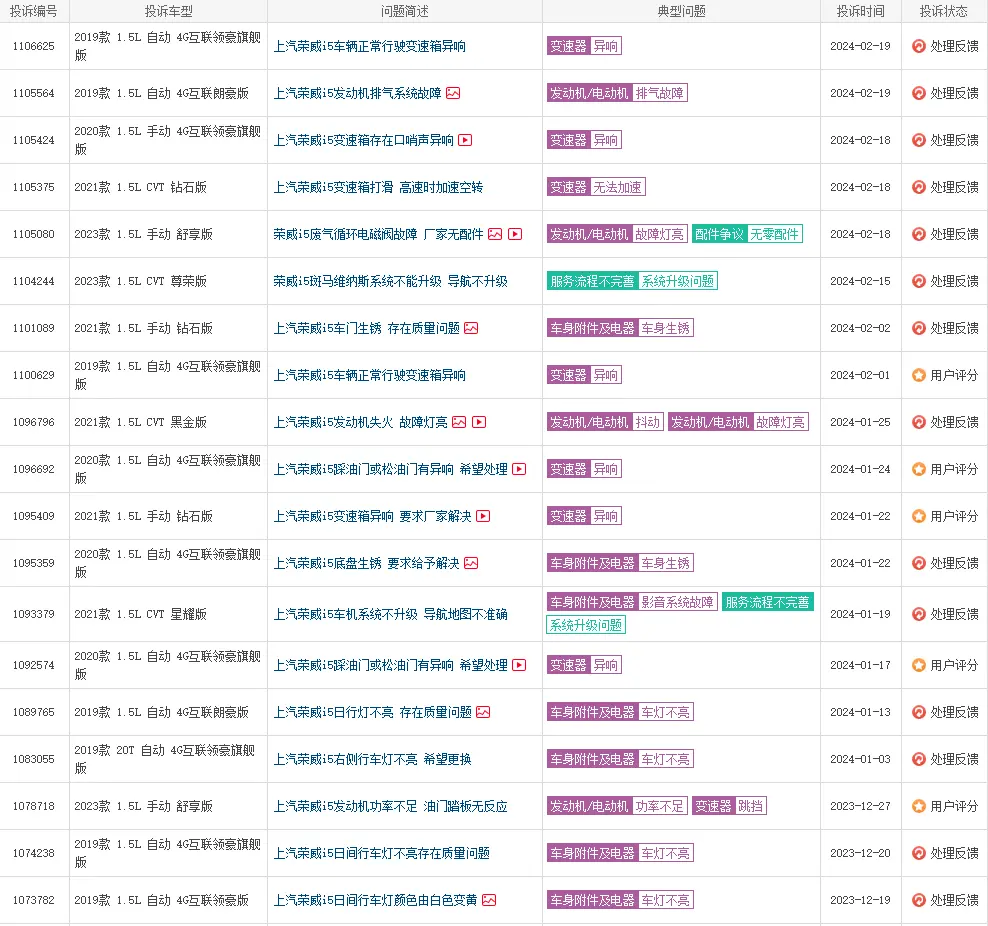Open image icon for complaint 1089765 daytime lights
Screen dimensions: 988x926
tap(483, 712)
